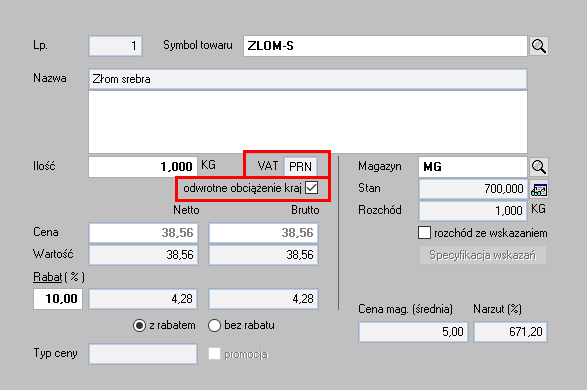This screenshot has height=390, width=587.
Task: Open stock details icon next to Stan
Action: [539, 190]
